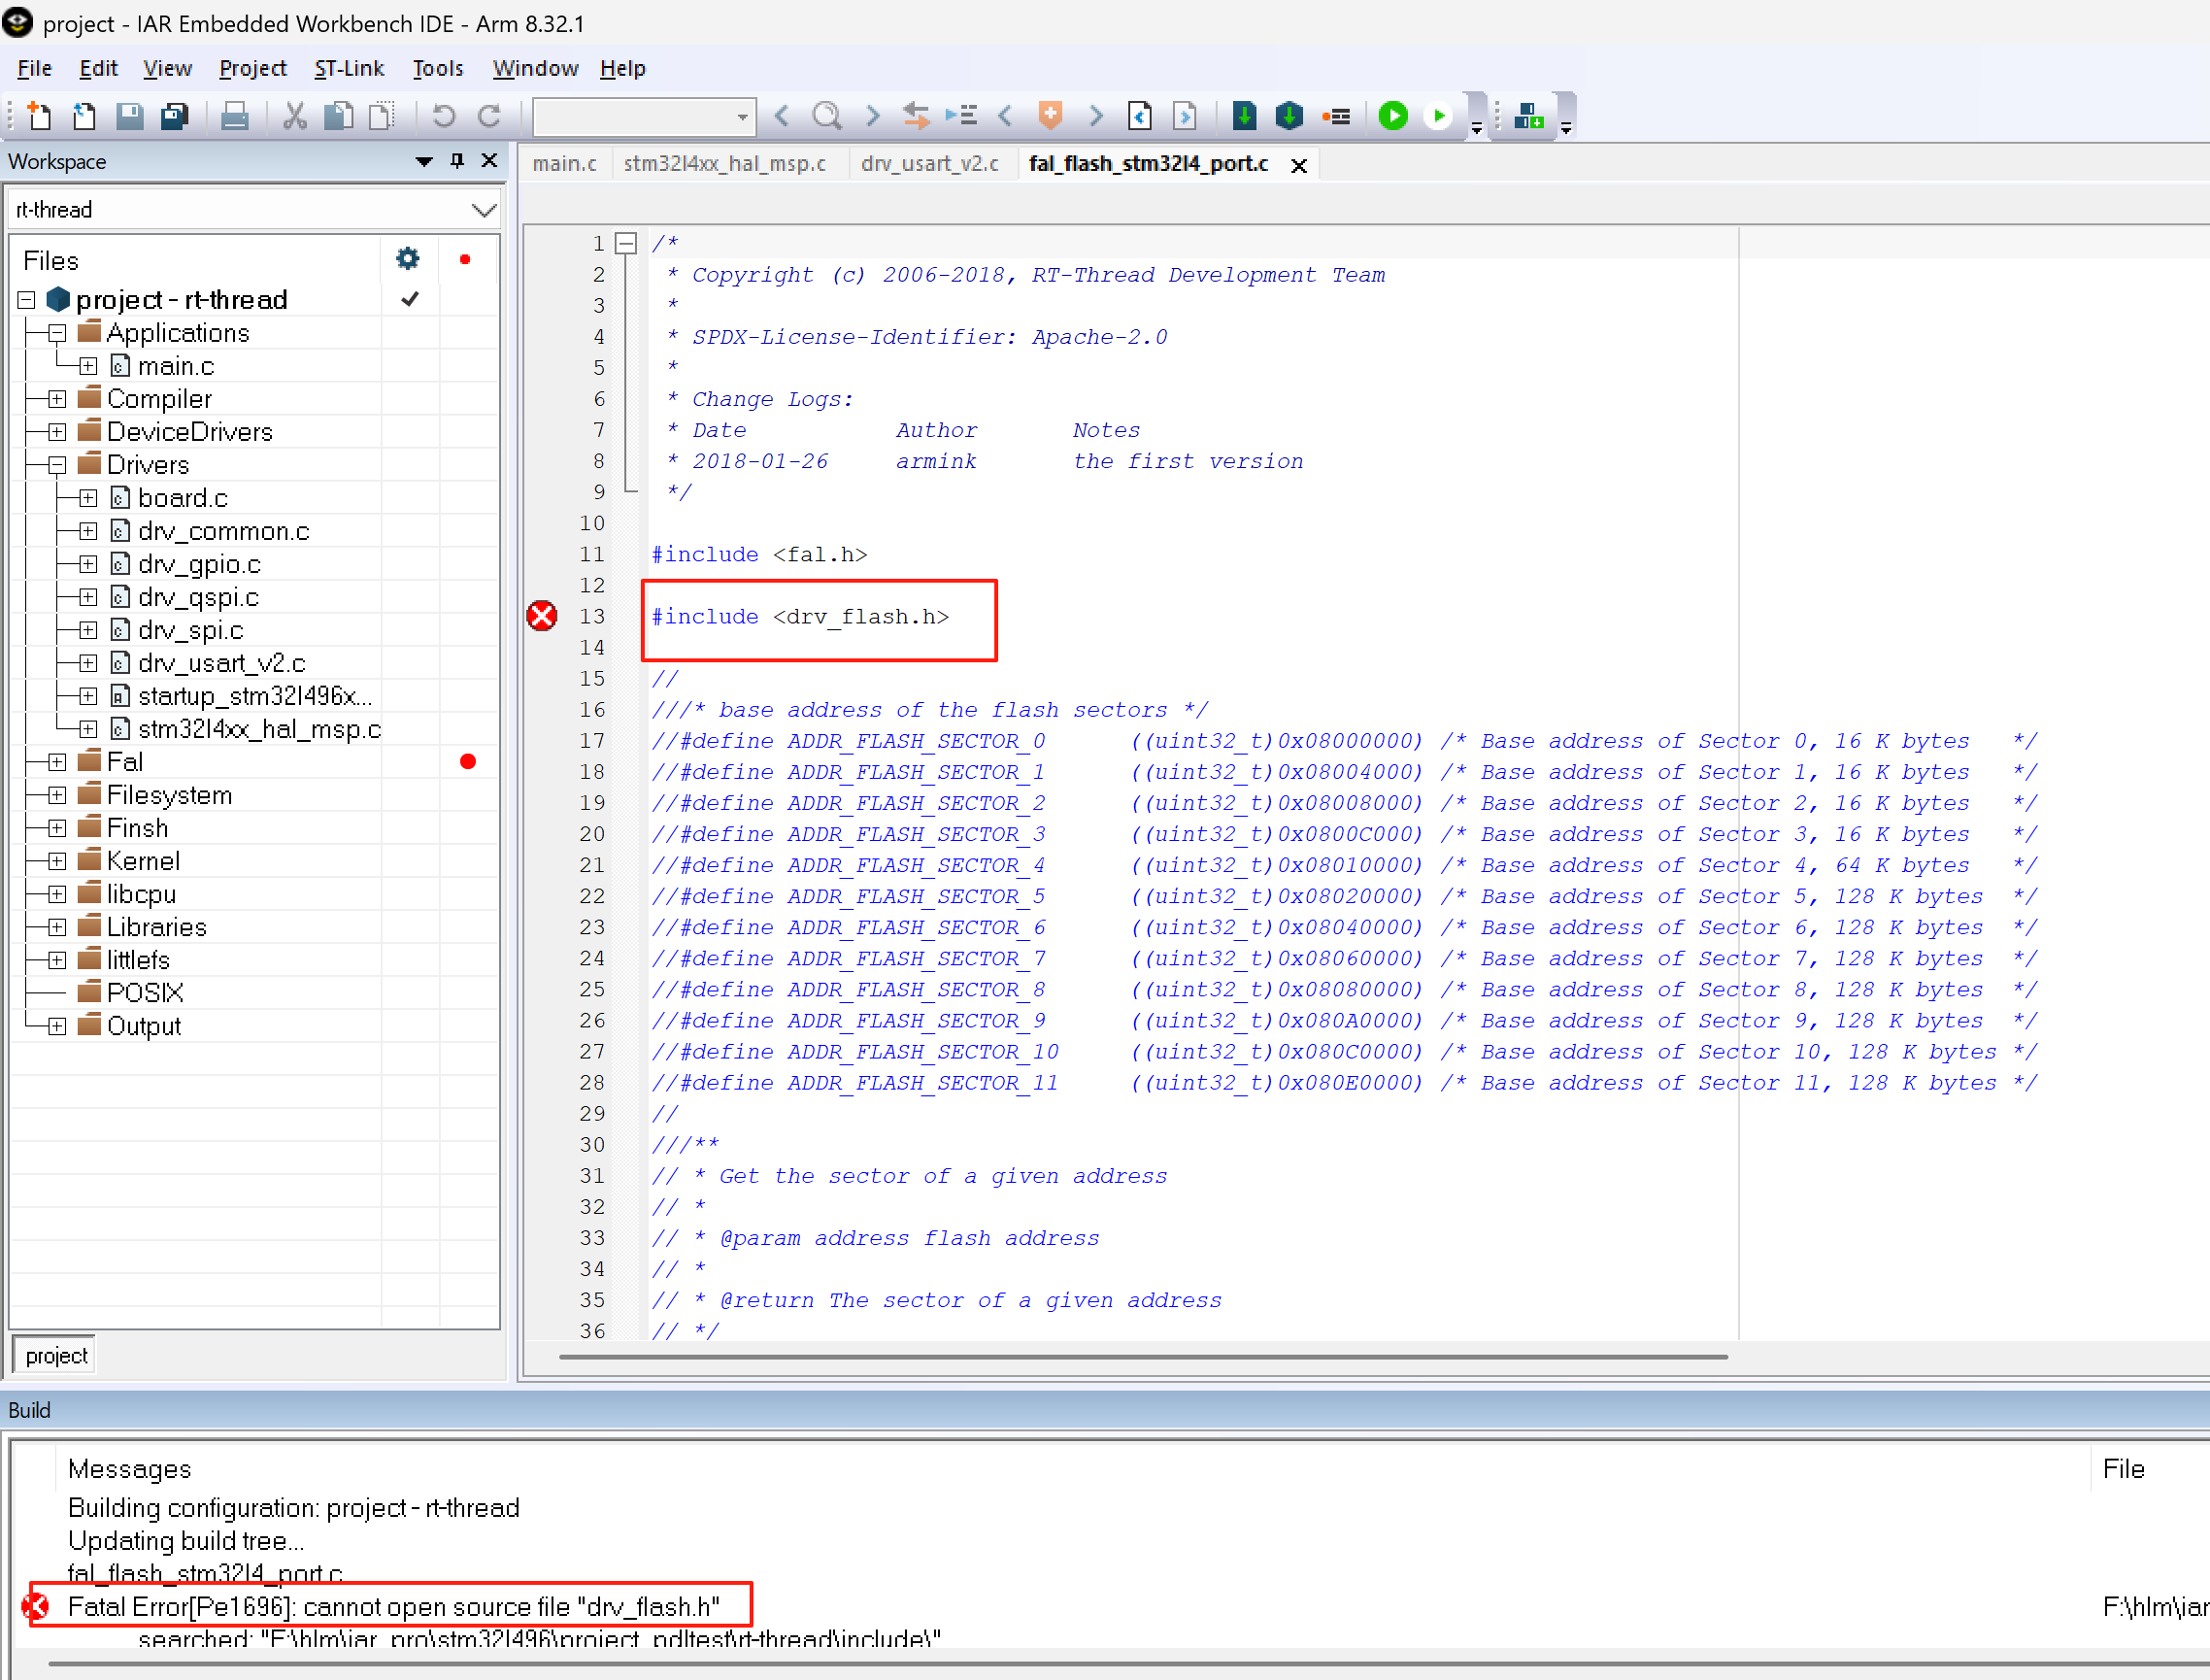
Task: Click the Cut scissors icon
Action: click(294, 117)
